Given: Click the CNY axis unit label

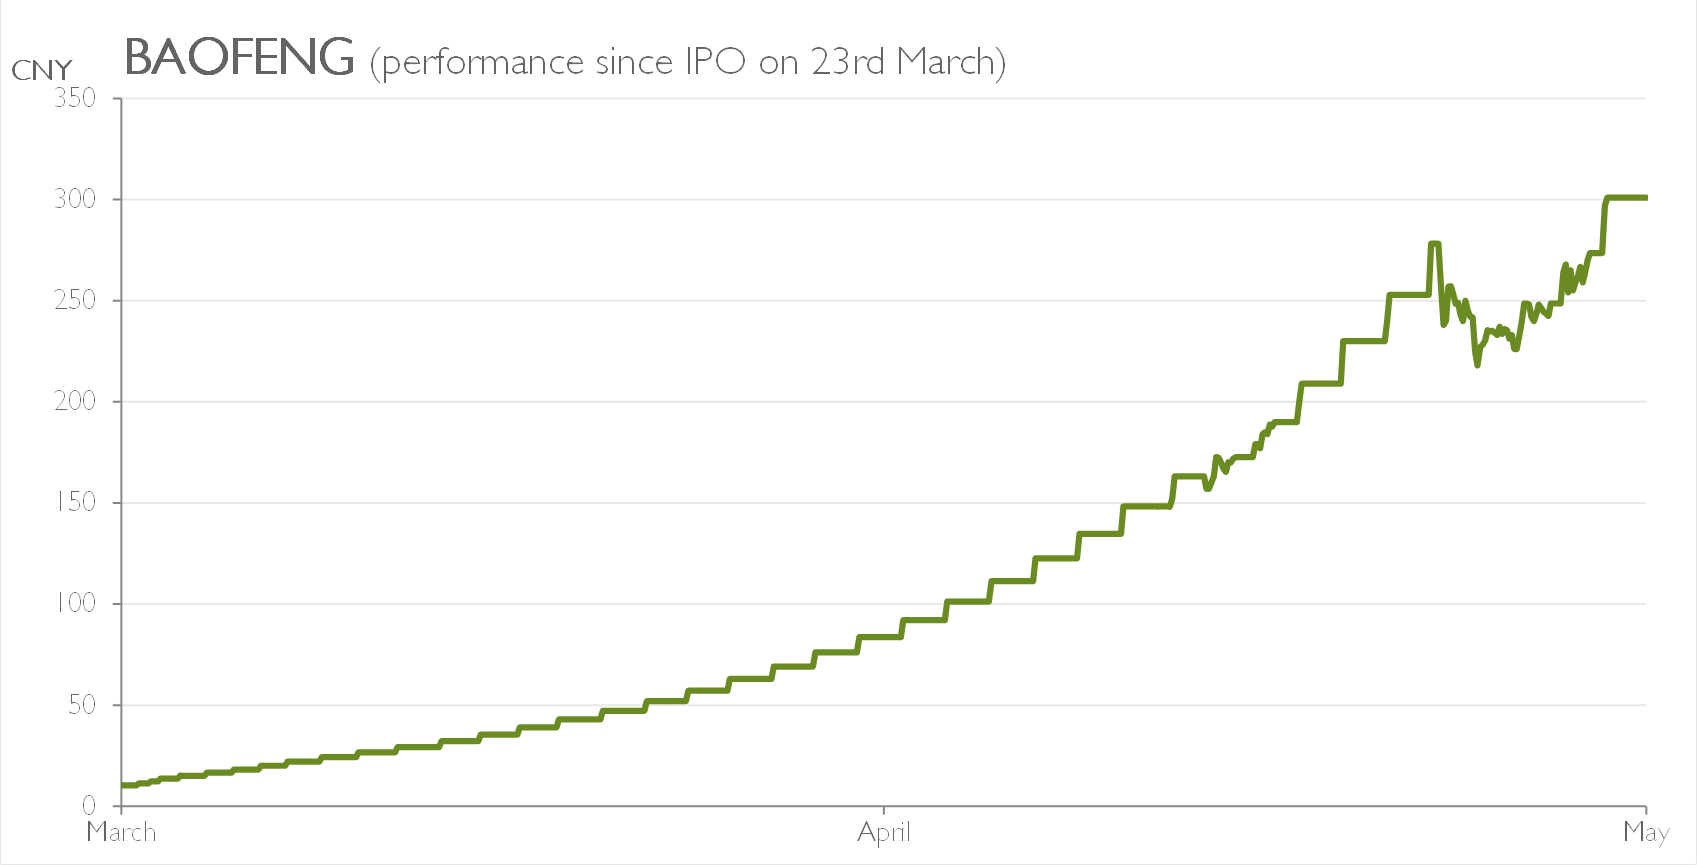Looking at the screenshot, I should (x=41, y=70).
